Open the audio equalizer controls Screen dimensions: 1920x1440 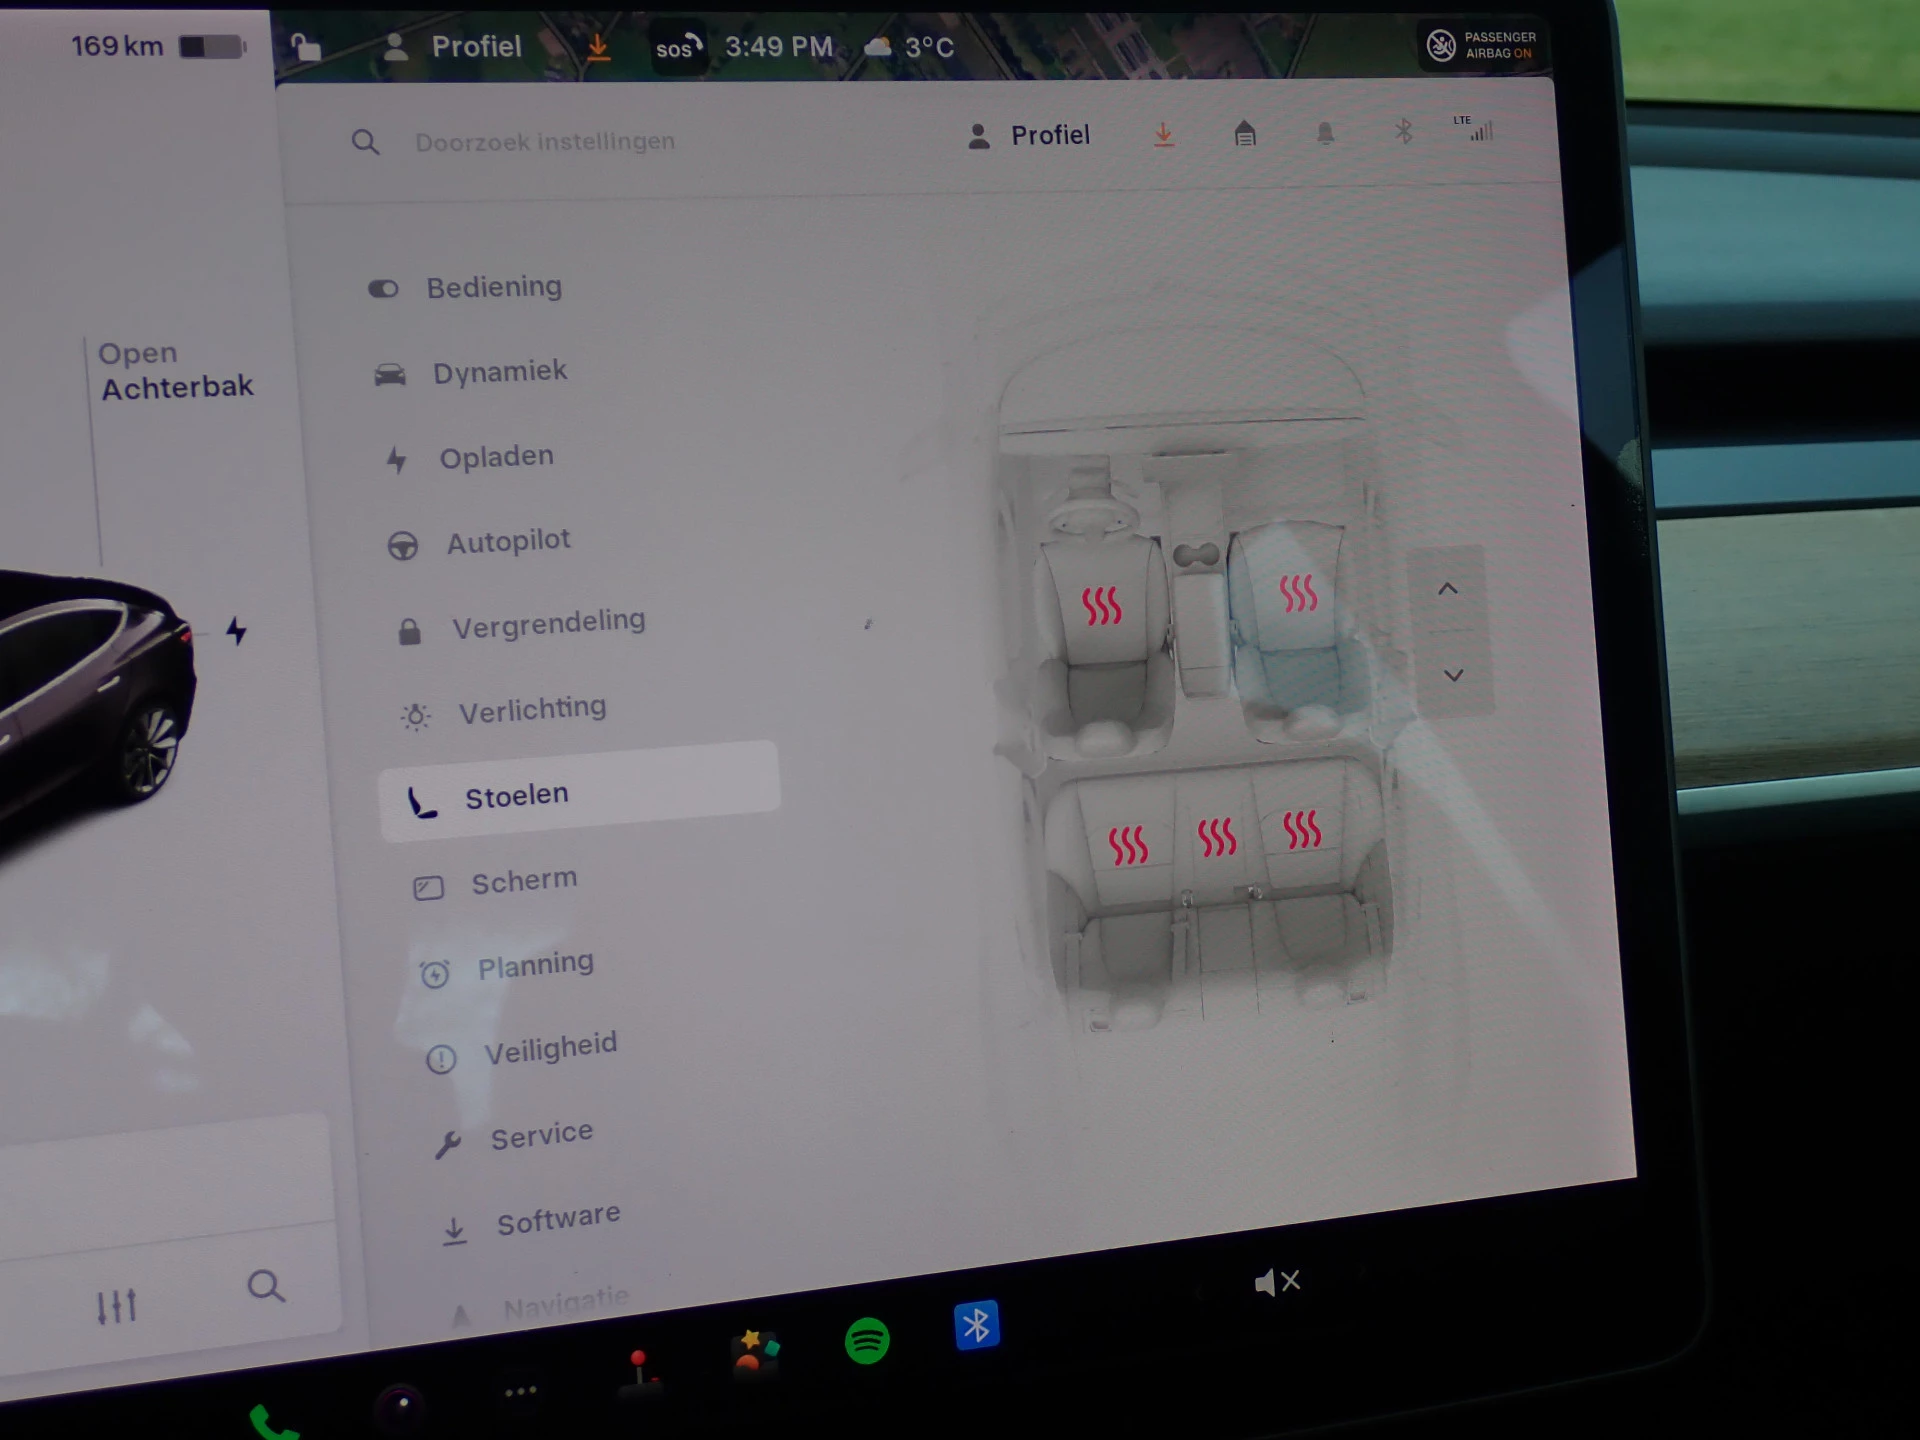pos(119,1303)
